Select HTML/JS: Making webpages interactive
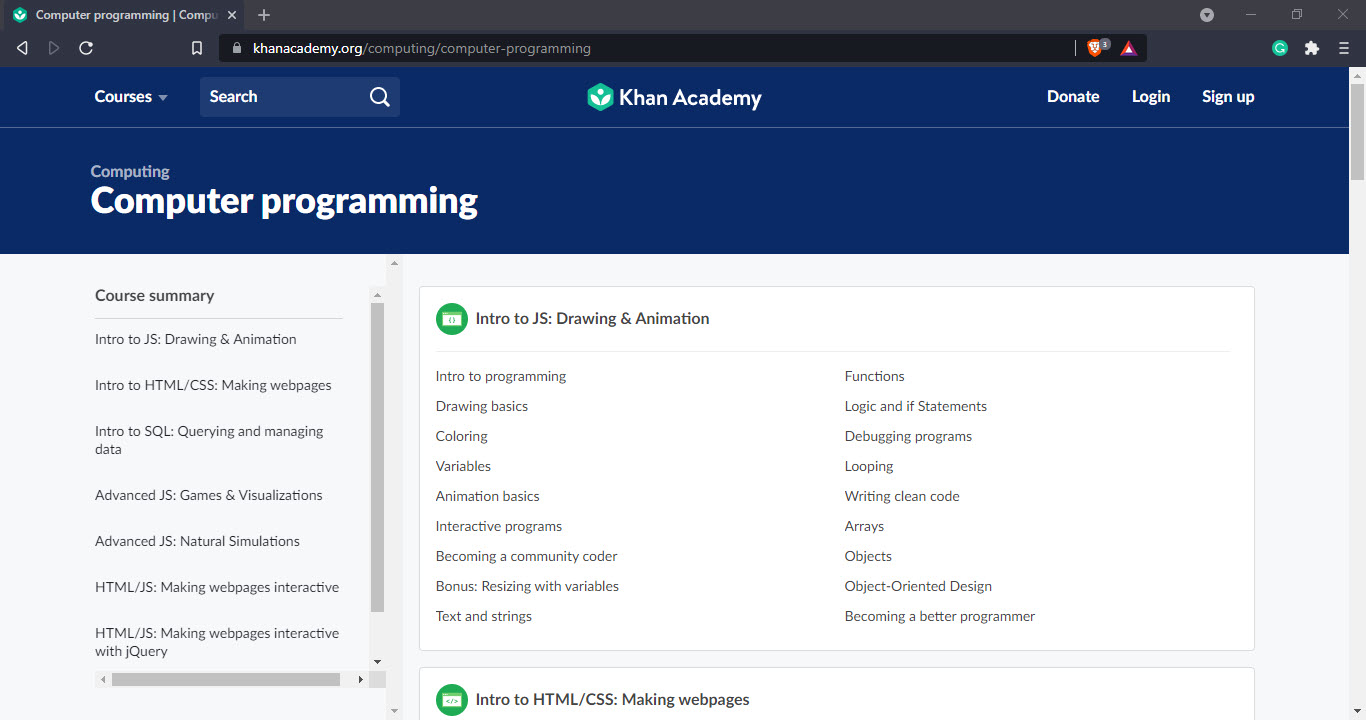Image resolution: width=1366 pixels, height=720 pixels. tap(217, 587)
